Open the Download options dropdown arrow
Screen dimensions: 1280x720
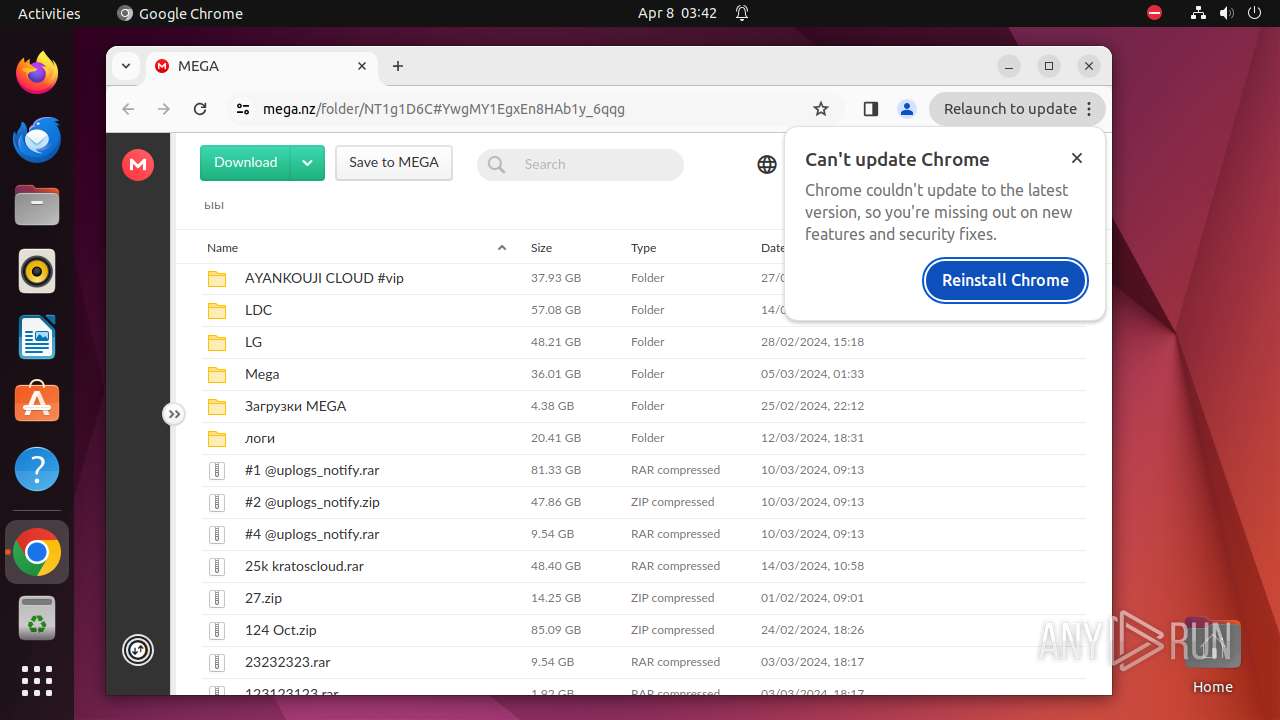point(308,163)
